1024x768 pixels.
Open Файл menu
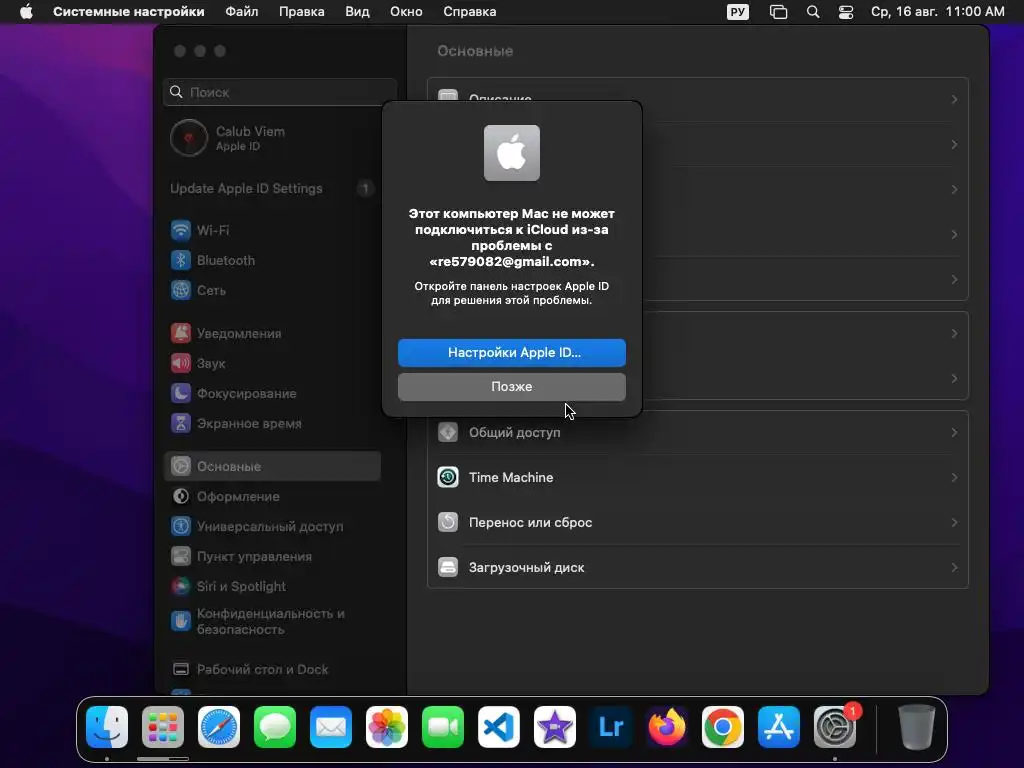242,12
